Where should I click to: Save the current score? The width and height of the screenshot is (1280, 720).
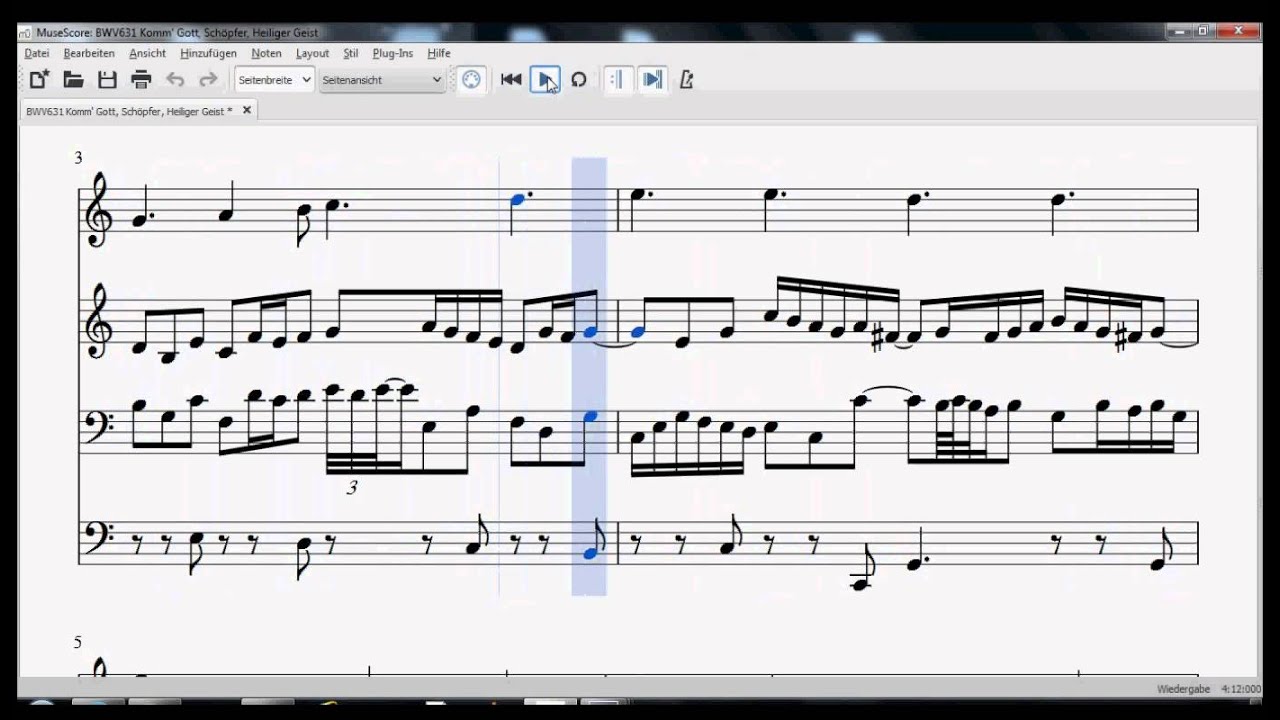pos(107,80)
